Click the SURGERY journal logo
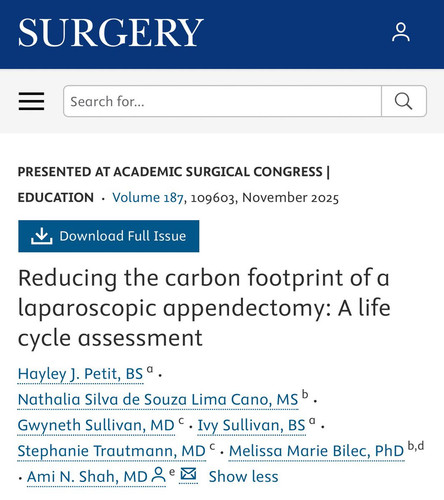The width and height of the screenshot is (444, 500). pyautogui.click(x=111, y=32)
